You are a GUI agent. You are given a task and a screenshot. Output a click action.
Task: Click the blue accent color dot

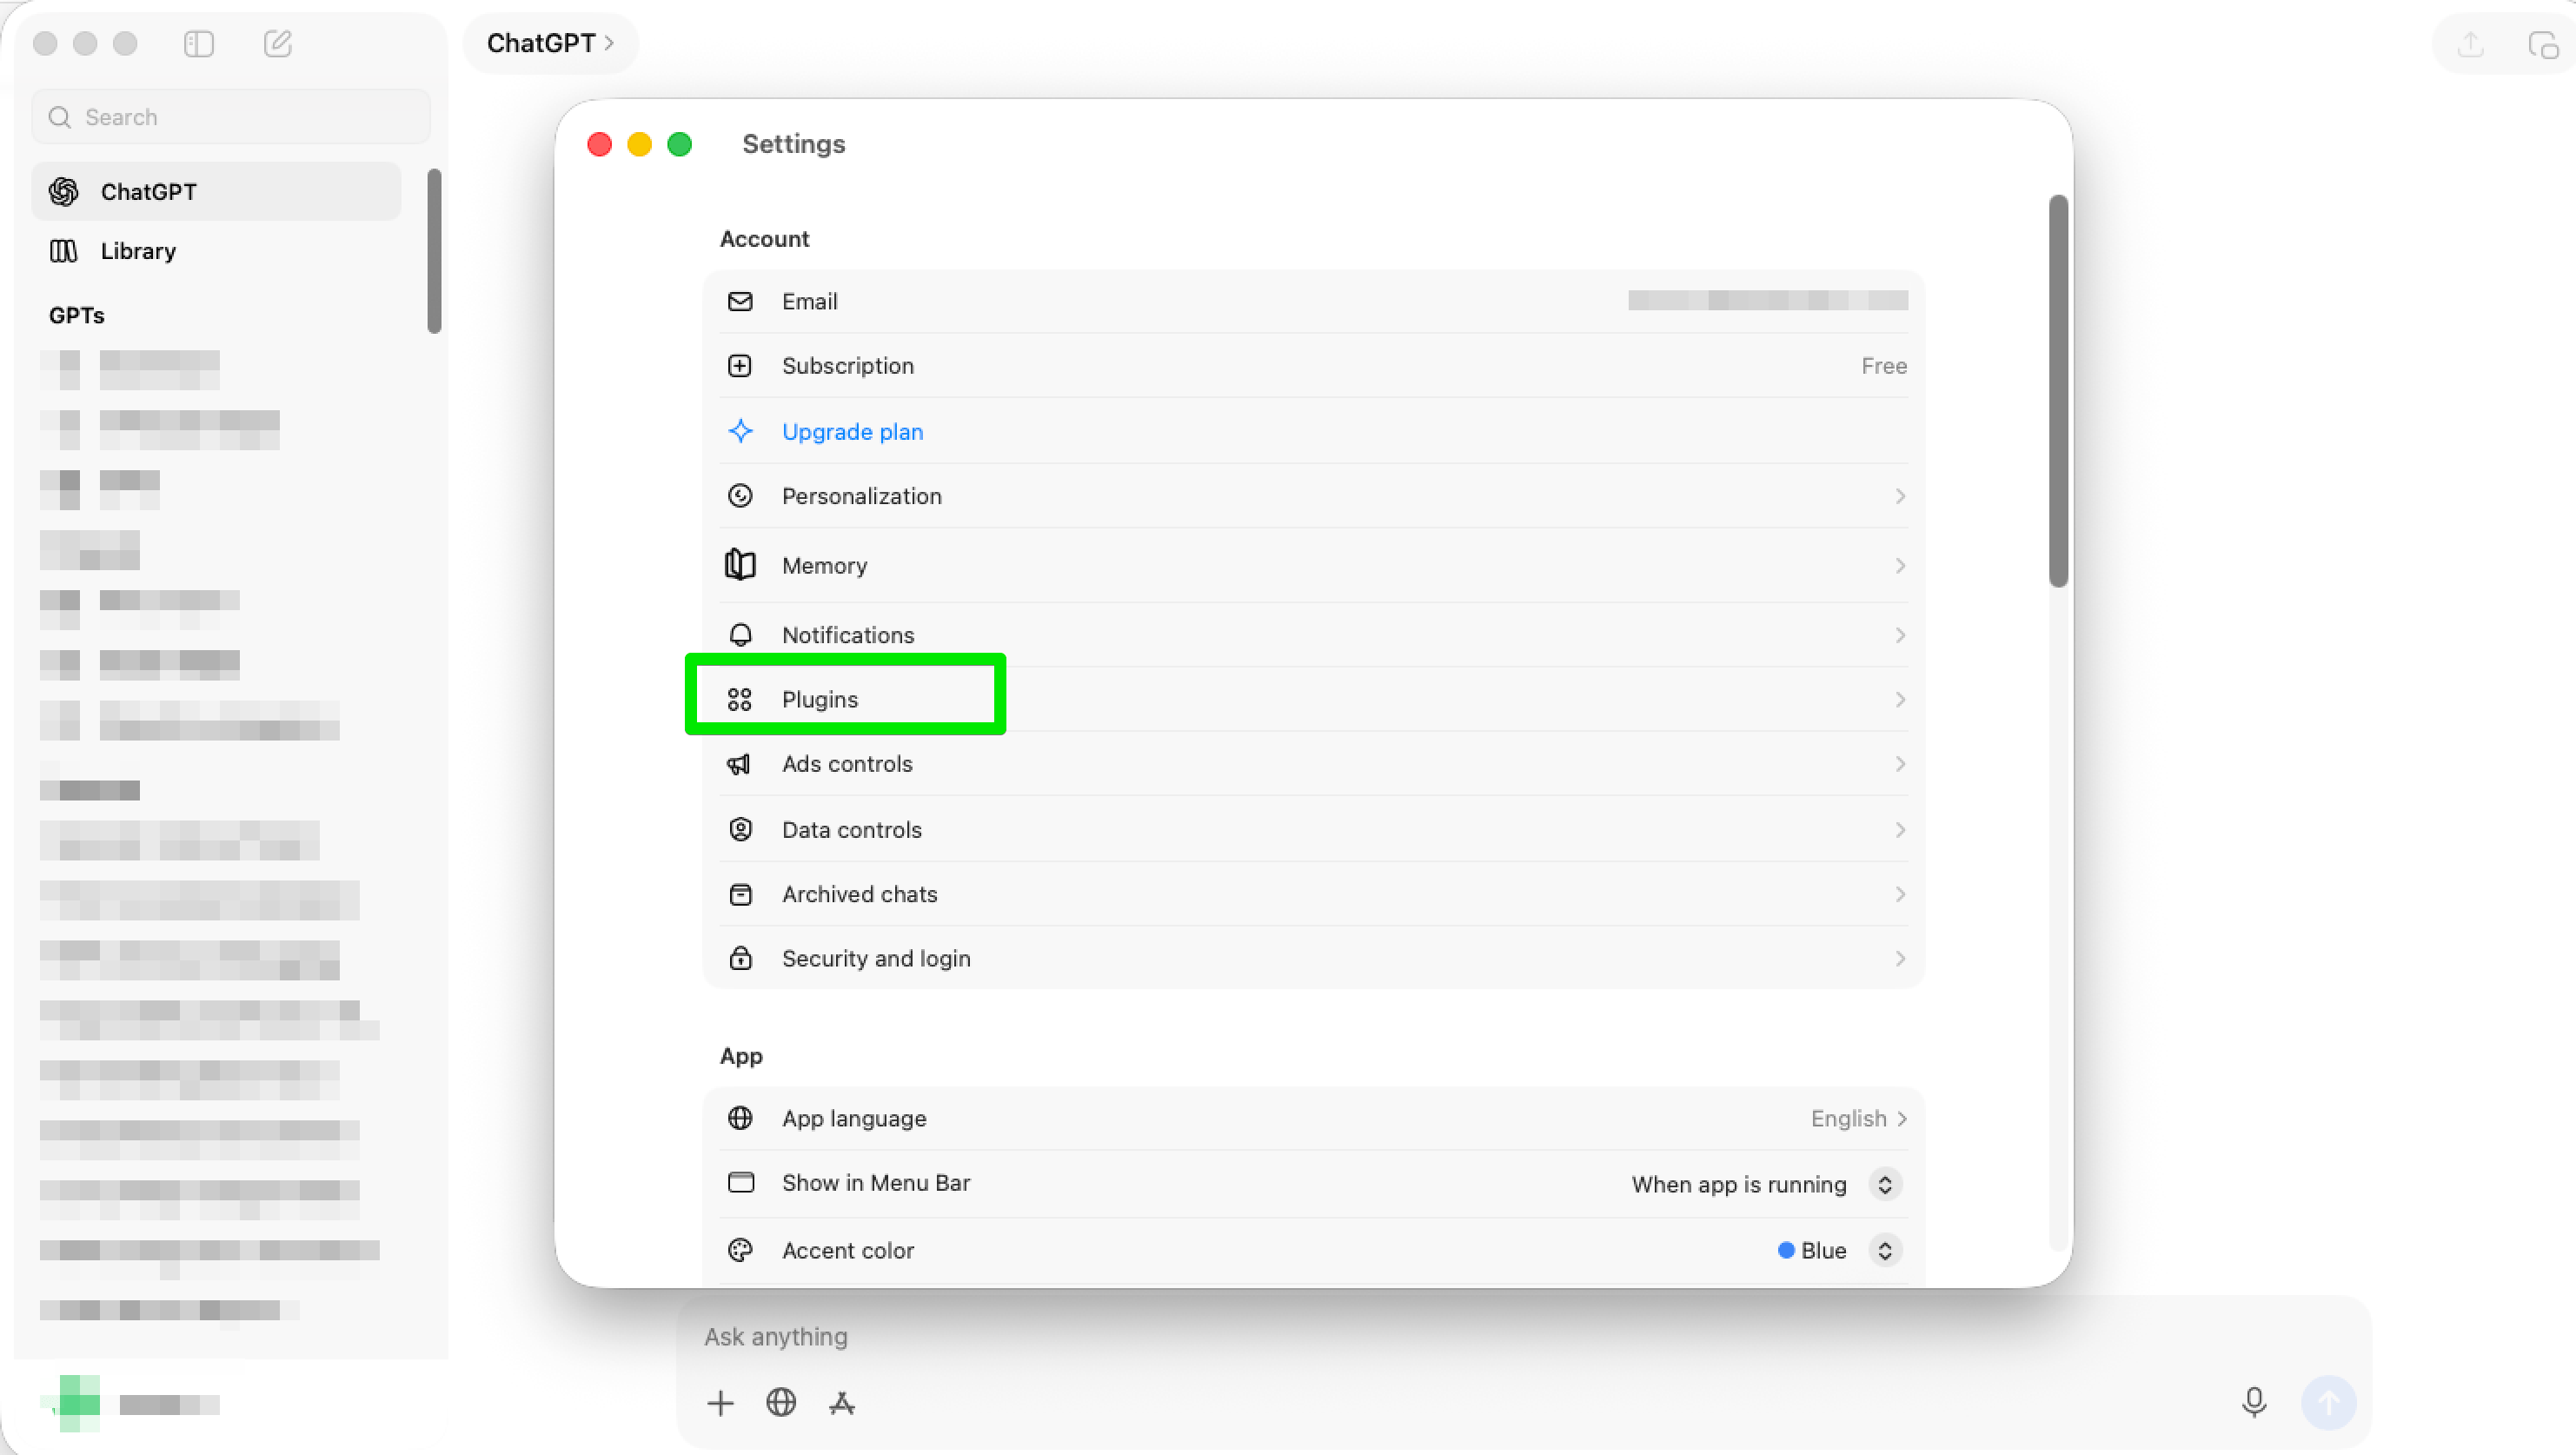(x=1786, y=1250)
